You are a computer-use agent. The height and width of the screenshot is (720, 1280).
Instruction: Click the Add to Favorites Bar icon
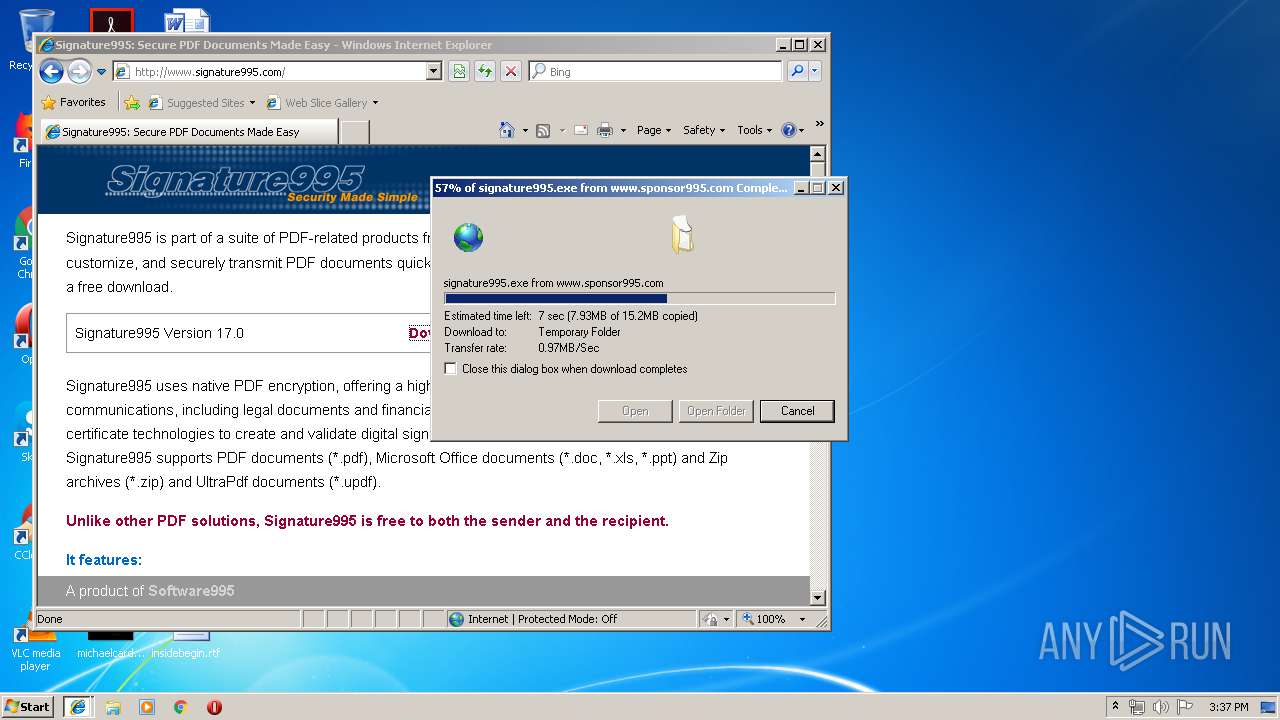tap(131, 102)
